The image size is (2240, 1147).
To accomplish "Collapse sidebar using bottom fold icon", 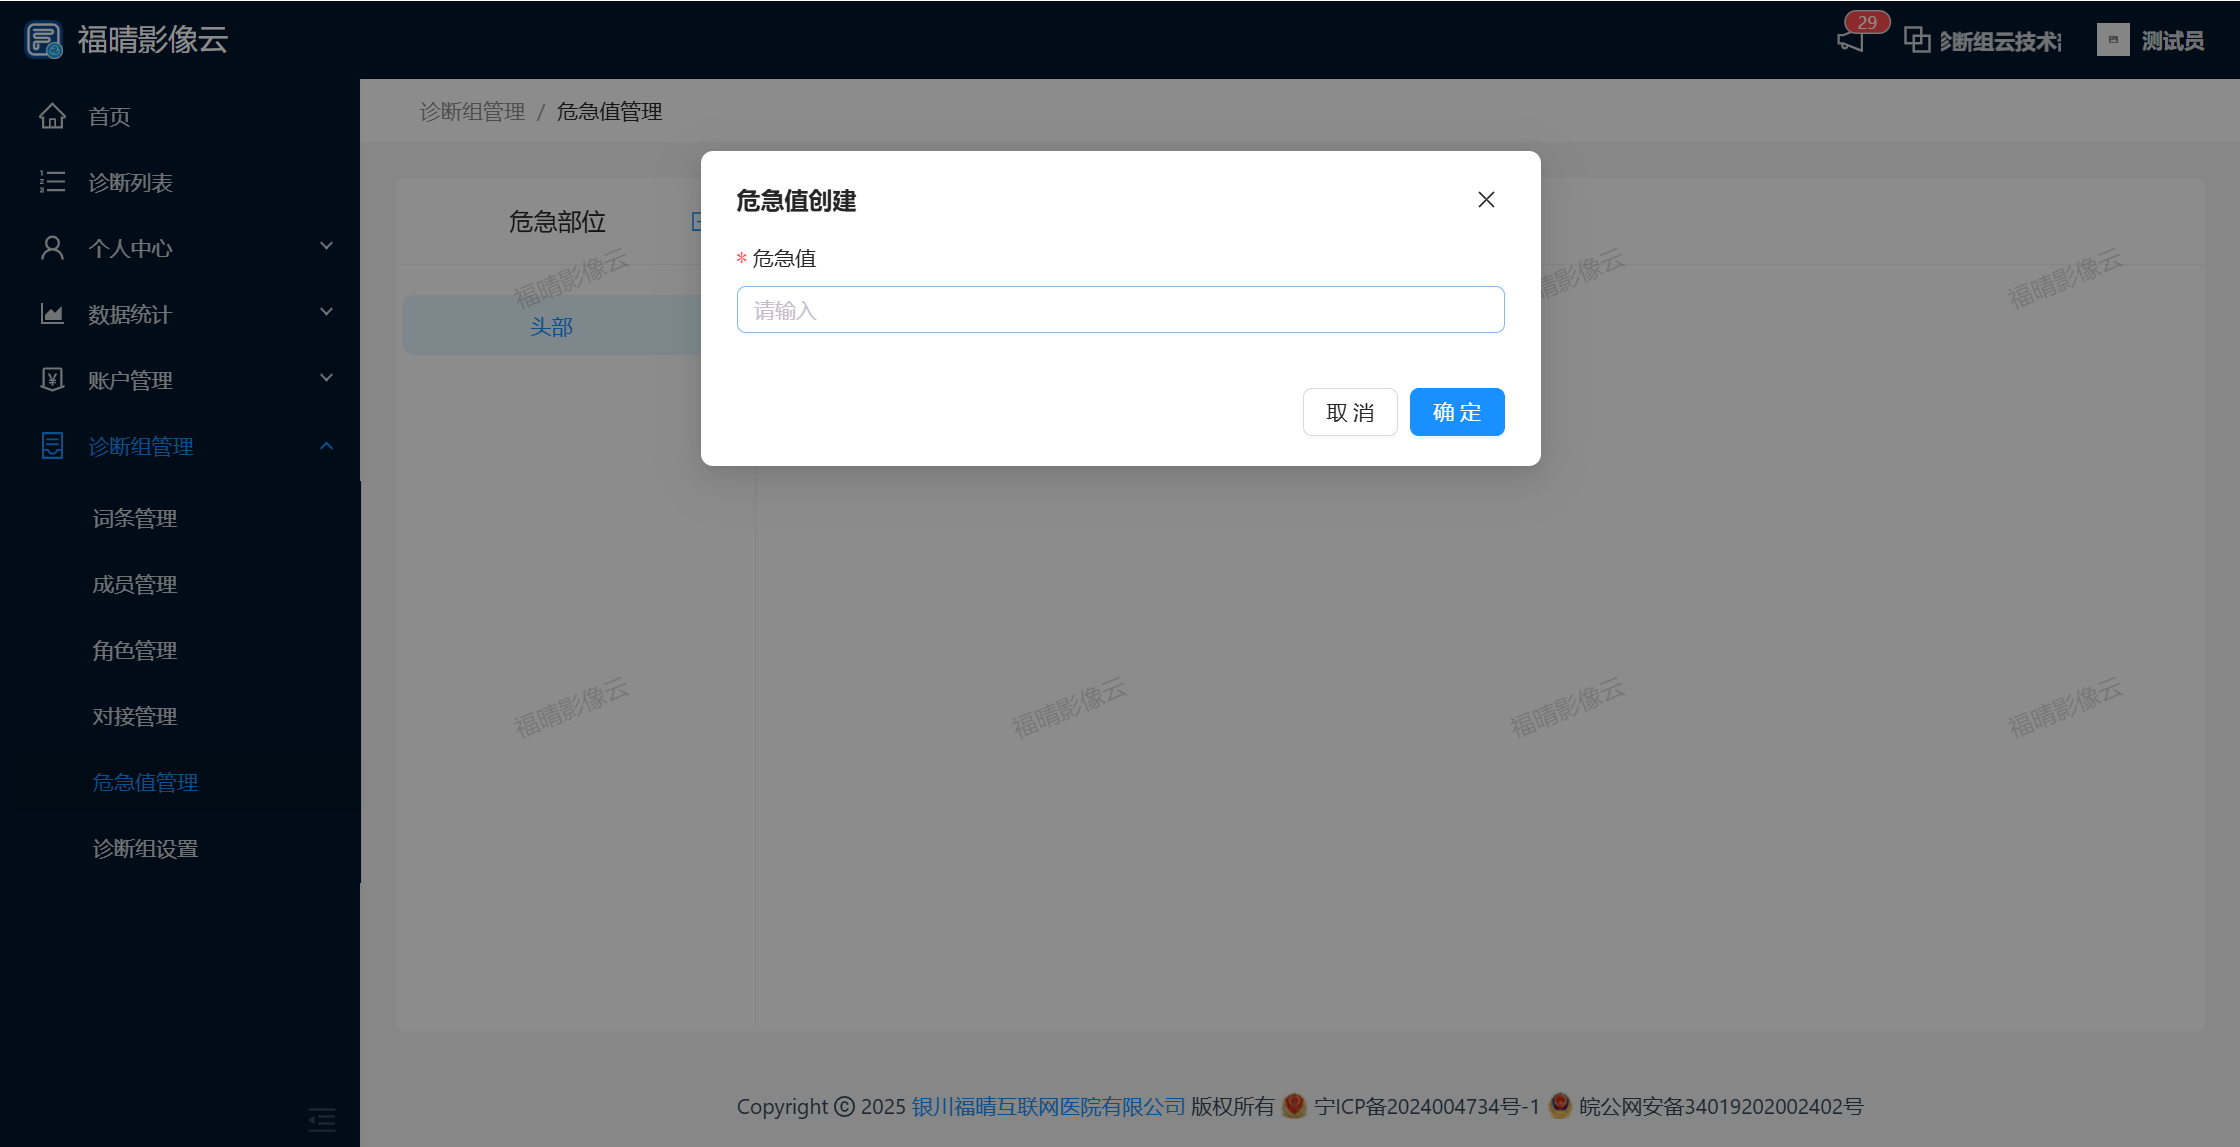I will pos(321,1118).
